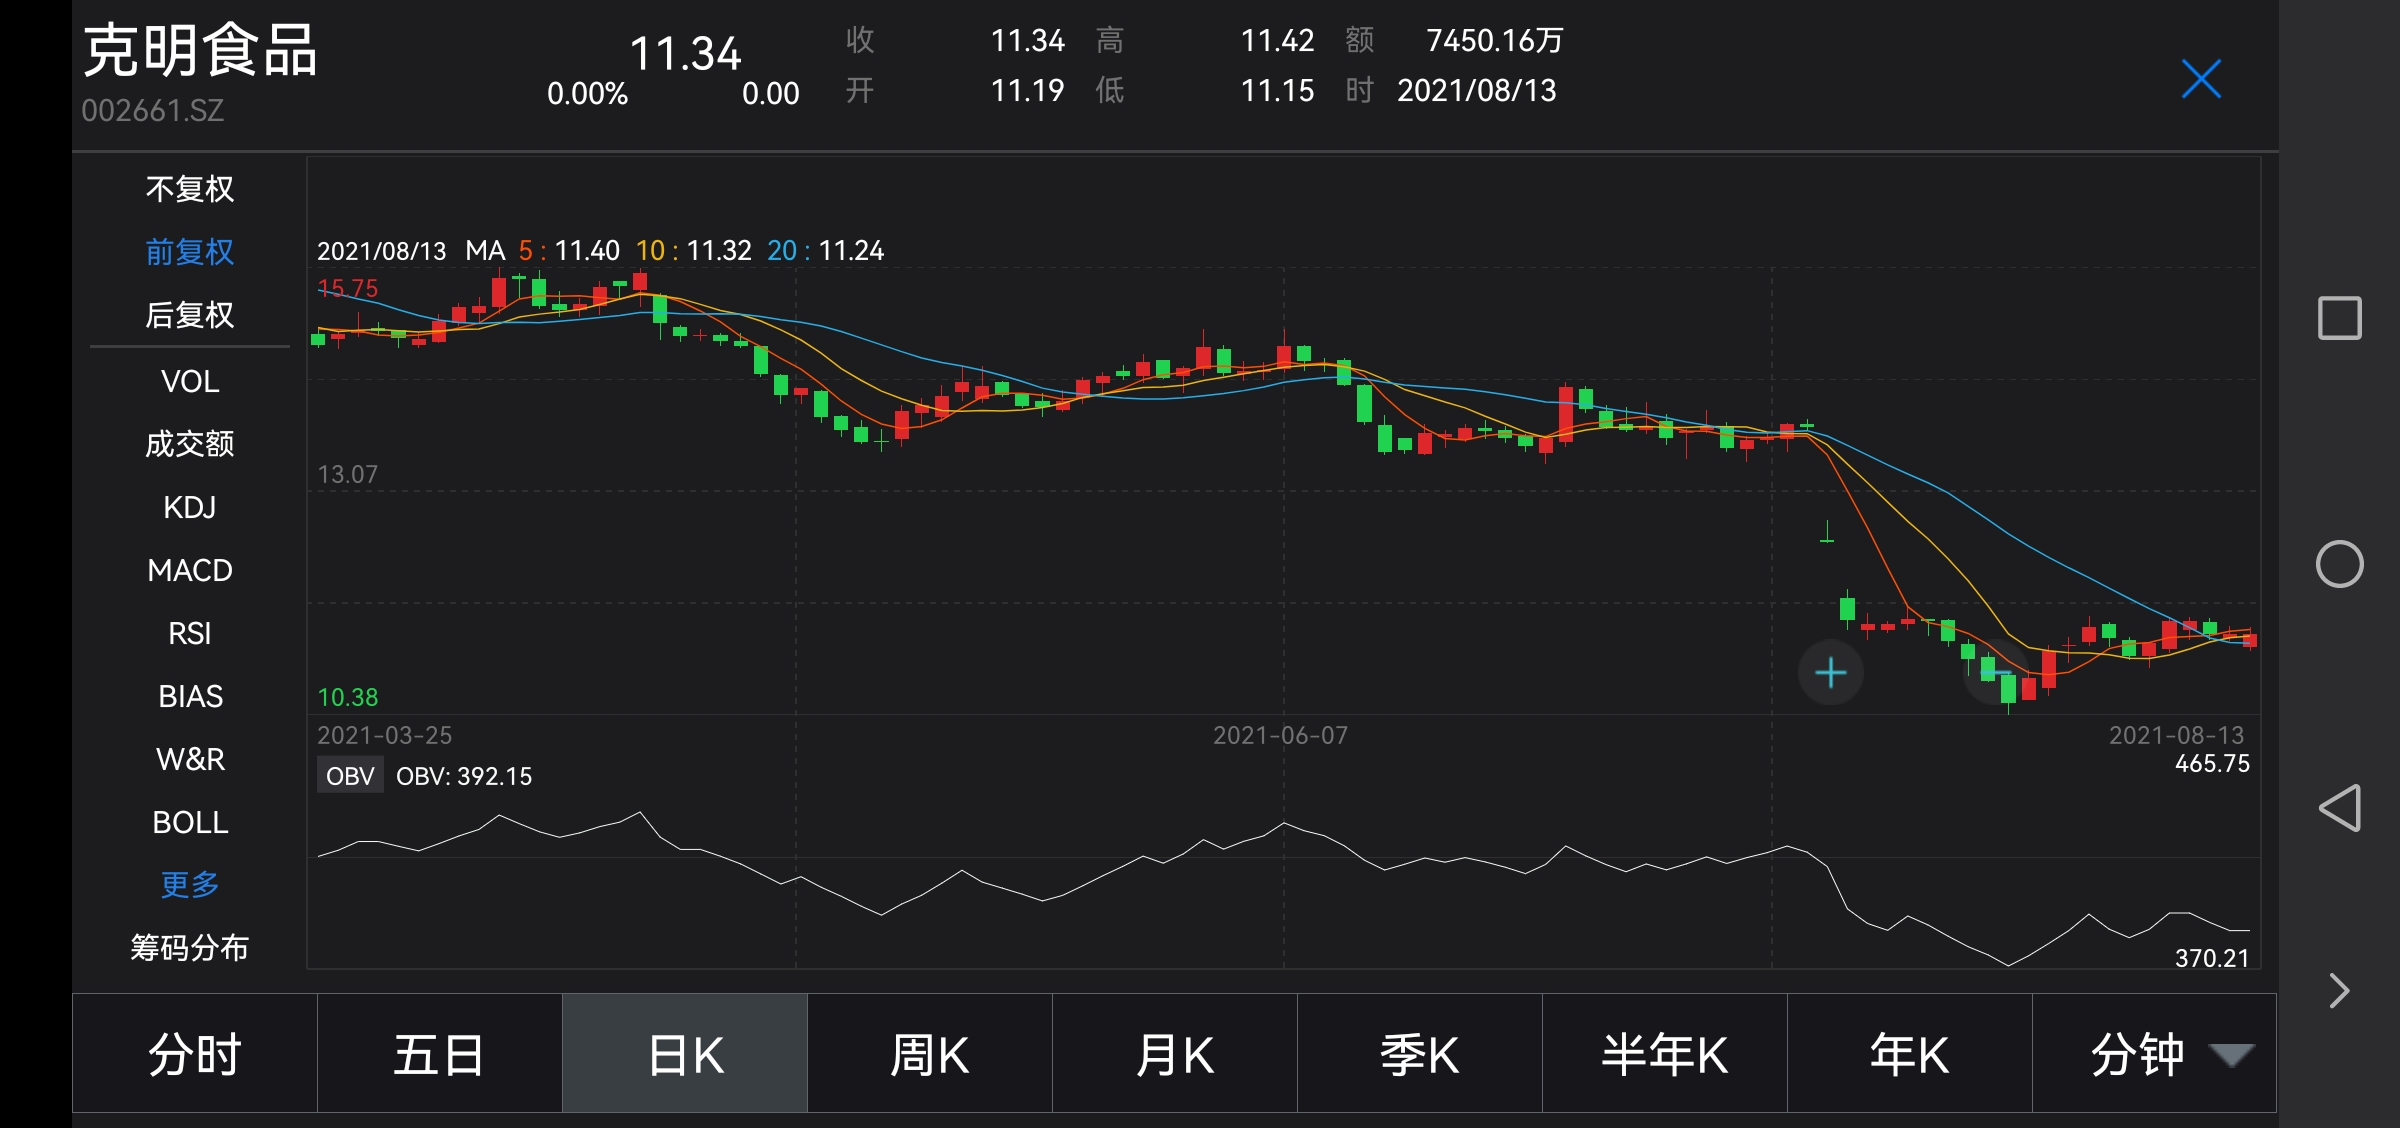Open 筹码分布 chip distribution

point(190,948)
